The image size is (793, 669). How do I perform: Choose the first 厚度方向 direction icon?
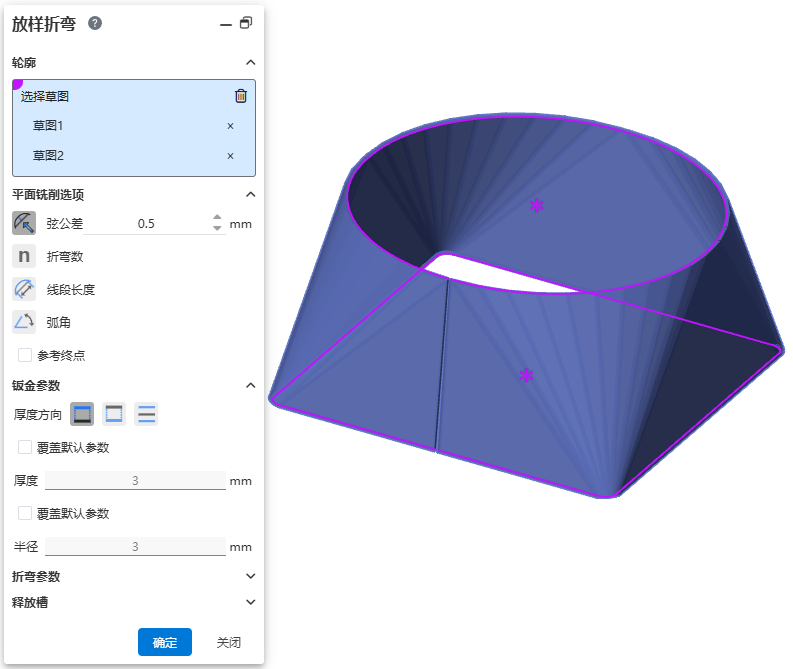coord(82,414)
